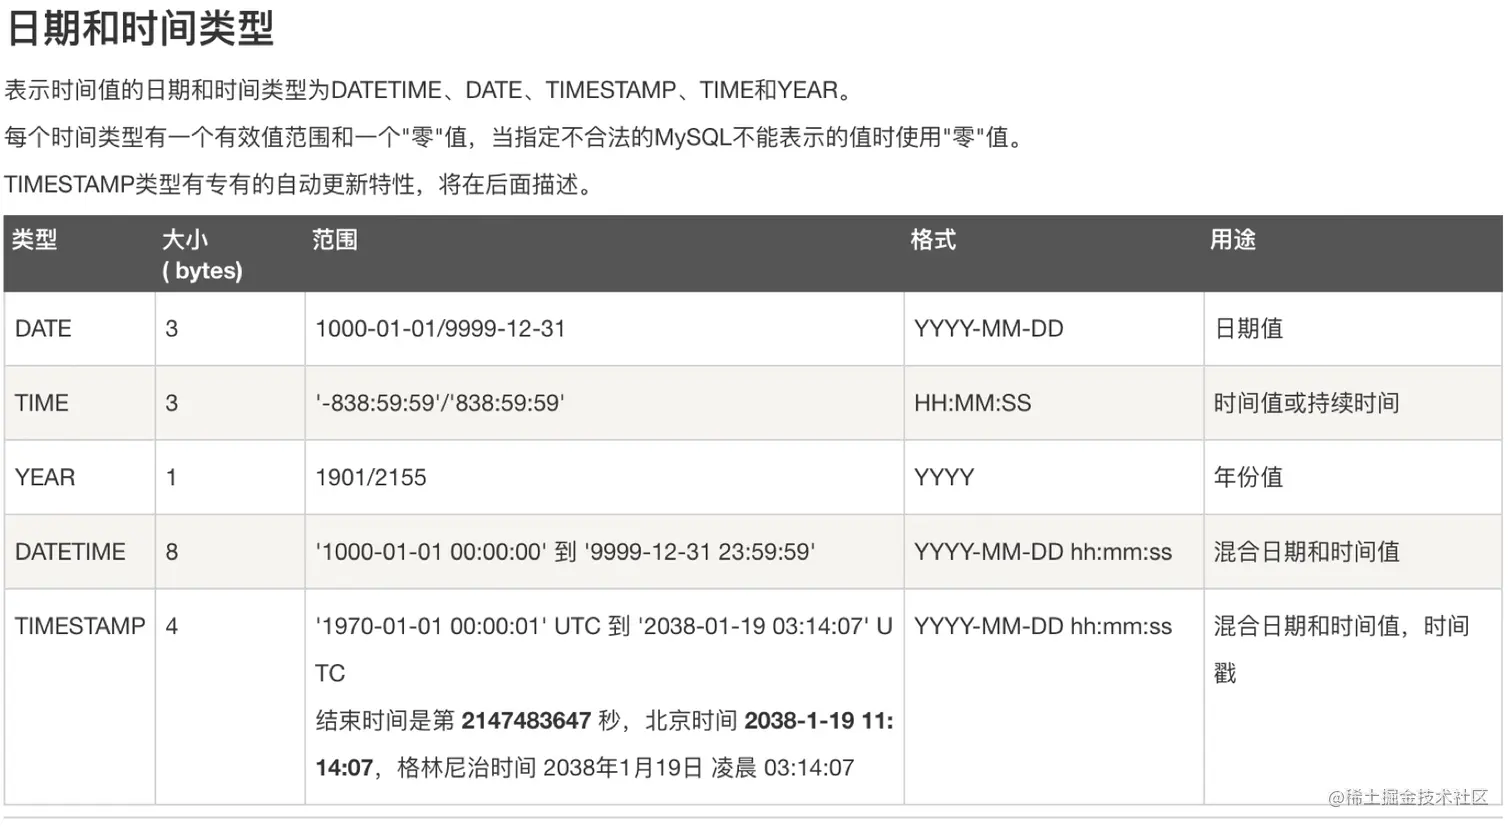Click the 1000-01-01/9999-12-31 range cell
This screenshot has width=1512, height=831.
(440, 329)
